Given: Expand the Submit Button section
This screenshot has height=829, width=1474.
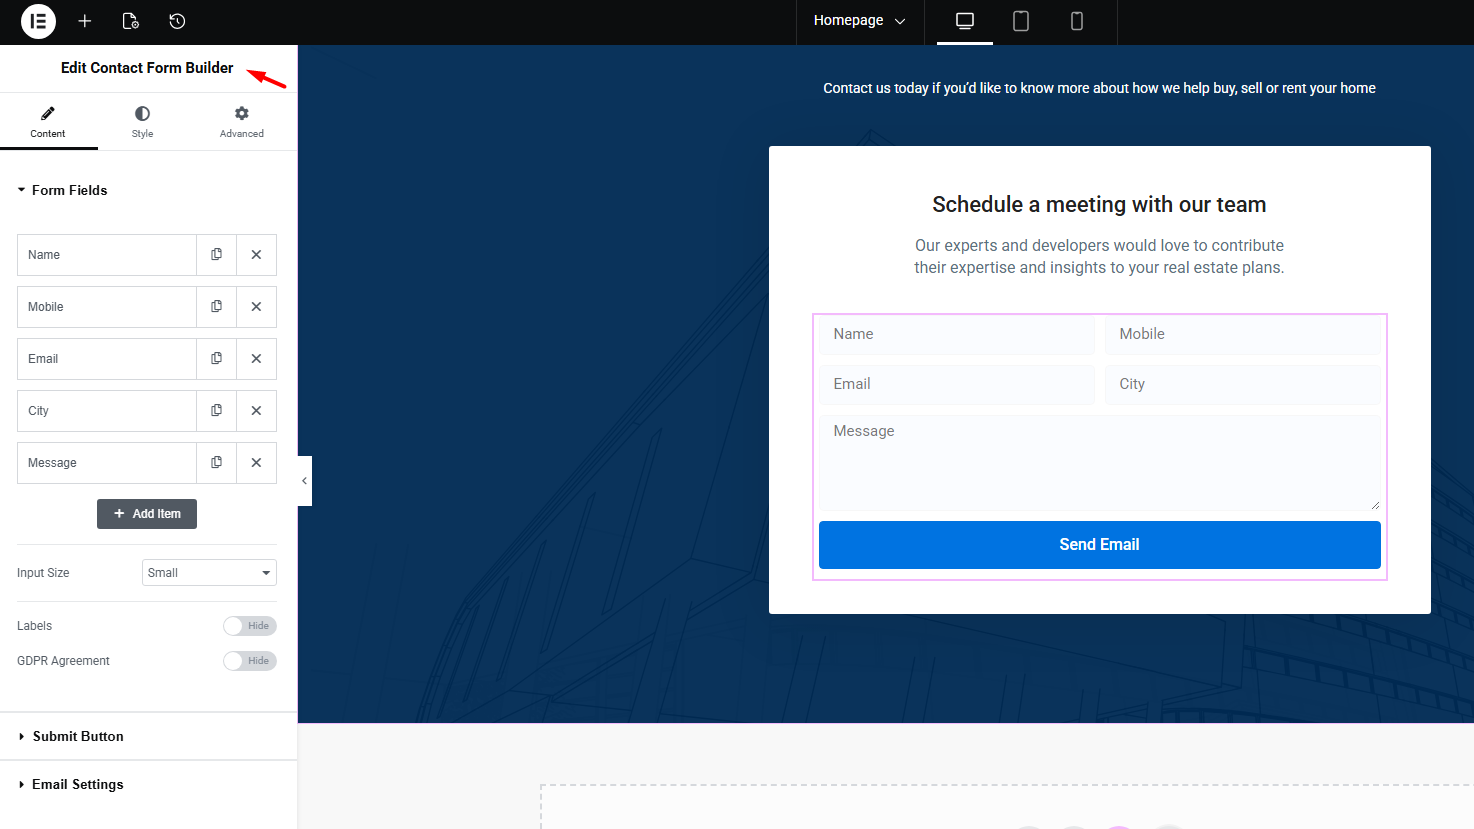Looking at the screenshot, I should pos(78,736).
